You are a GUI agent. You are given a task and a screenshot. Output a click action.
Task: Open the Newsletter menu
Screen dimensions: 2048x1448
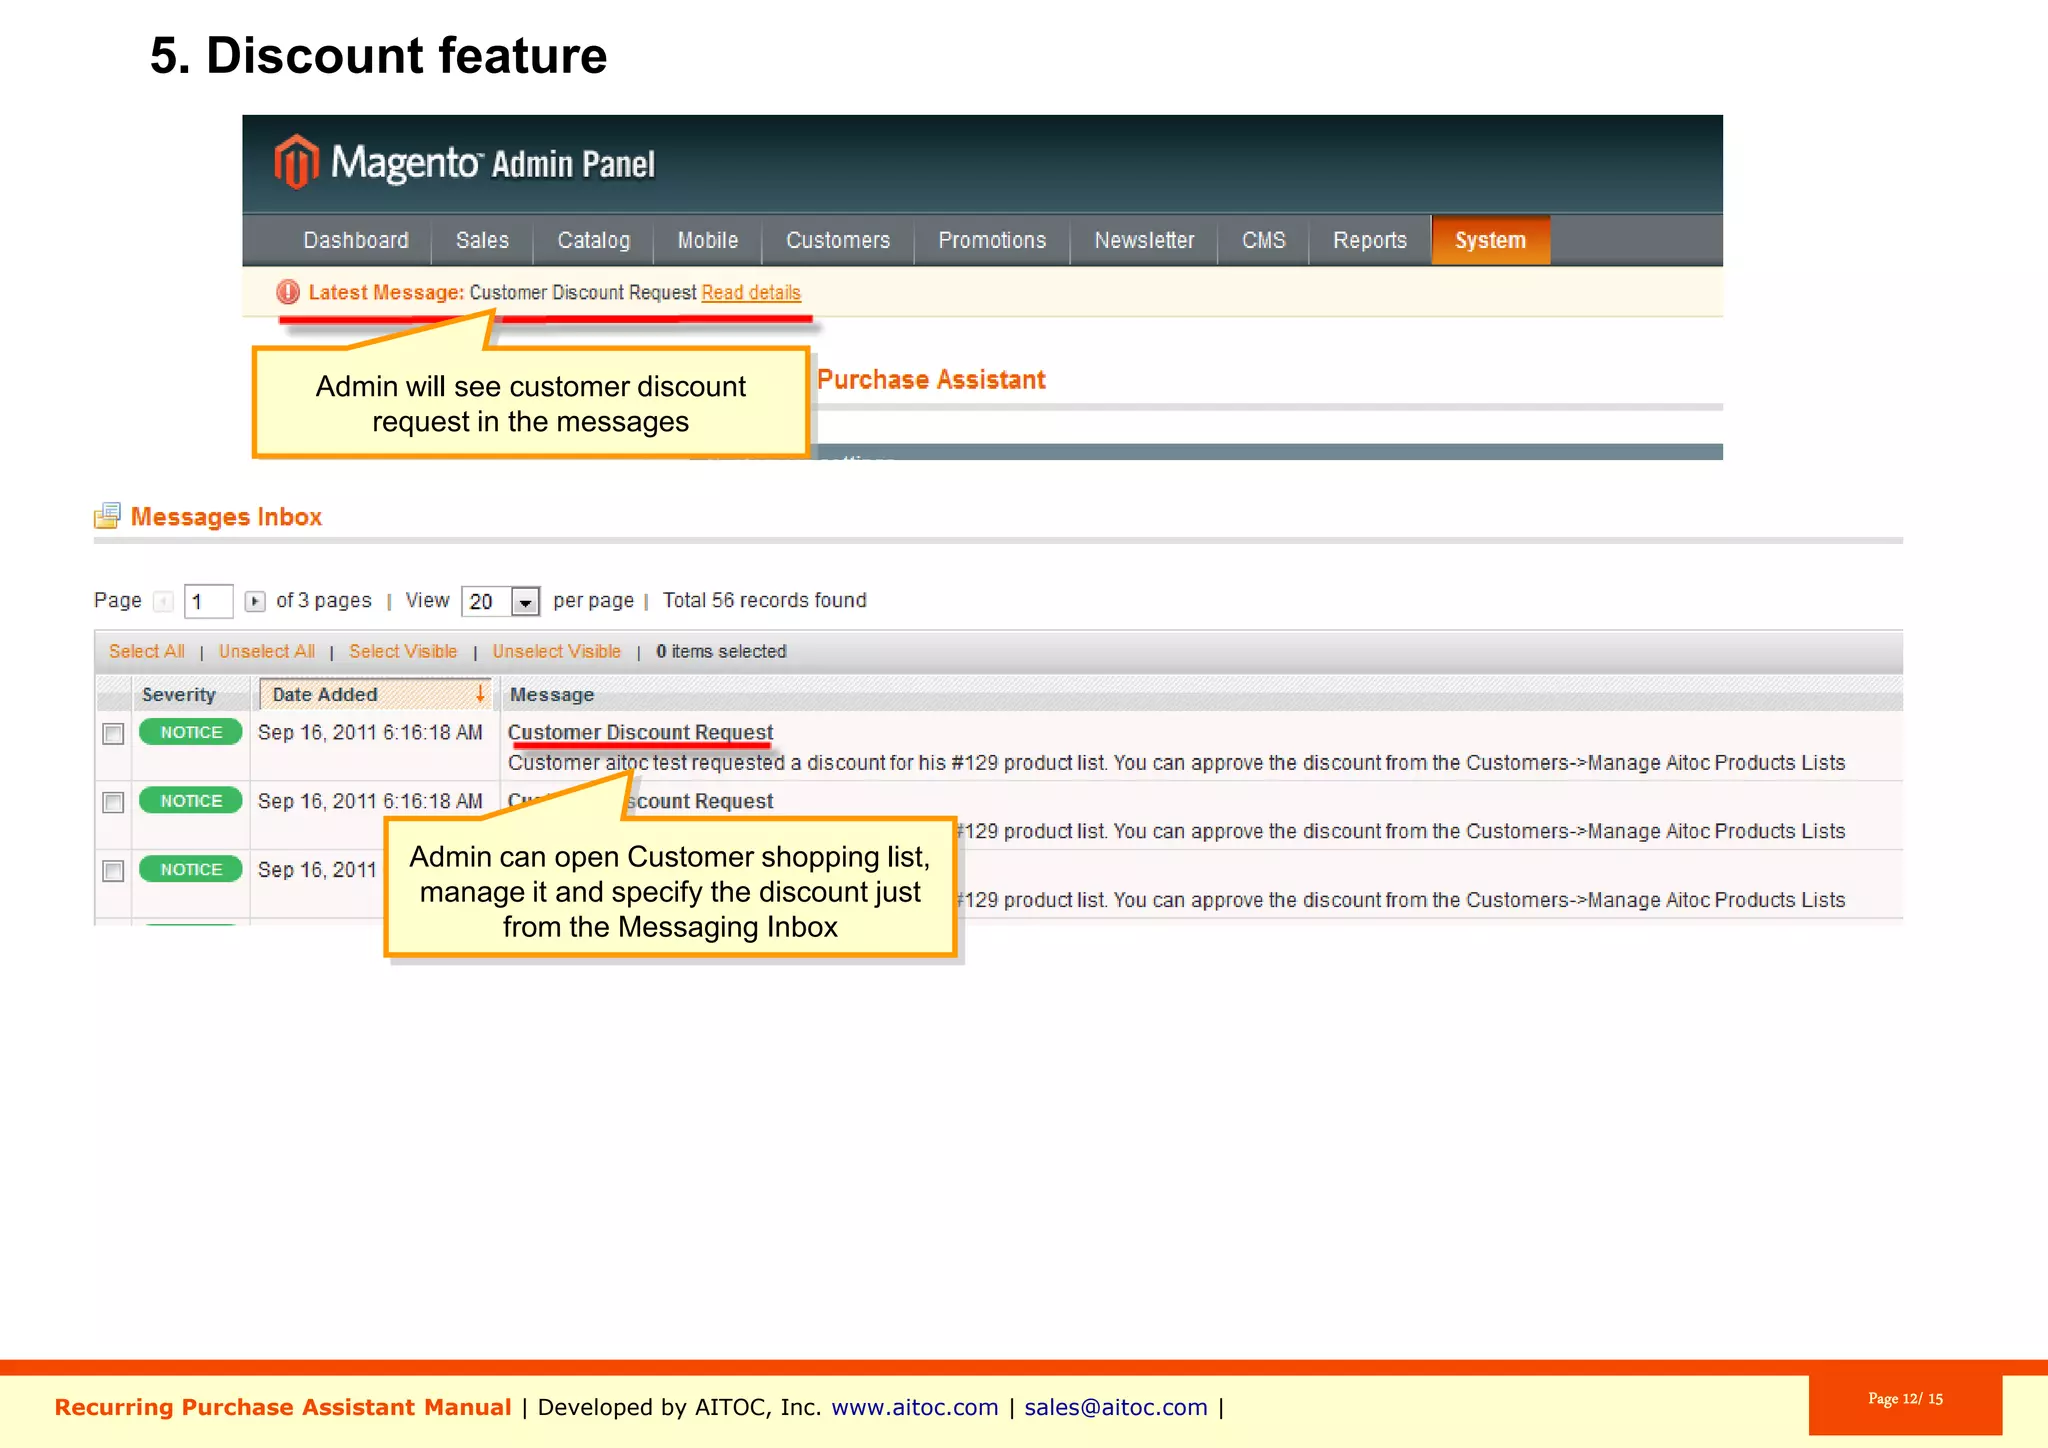[1144, 240]
